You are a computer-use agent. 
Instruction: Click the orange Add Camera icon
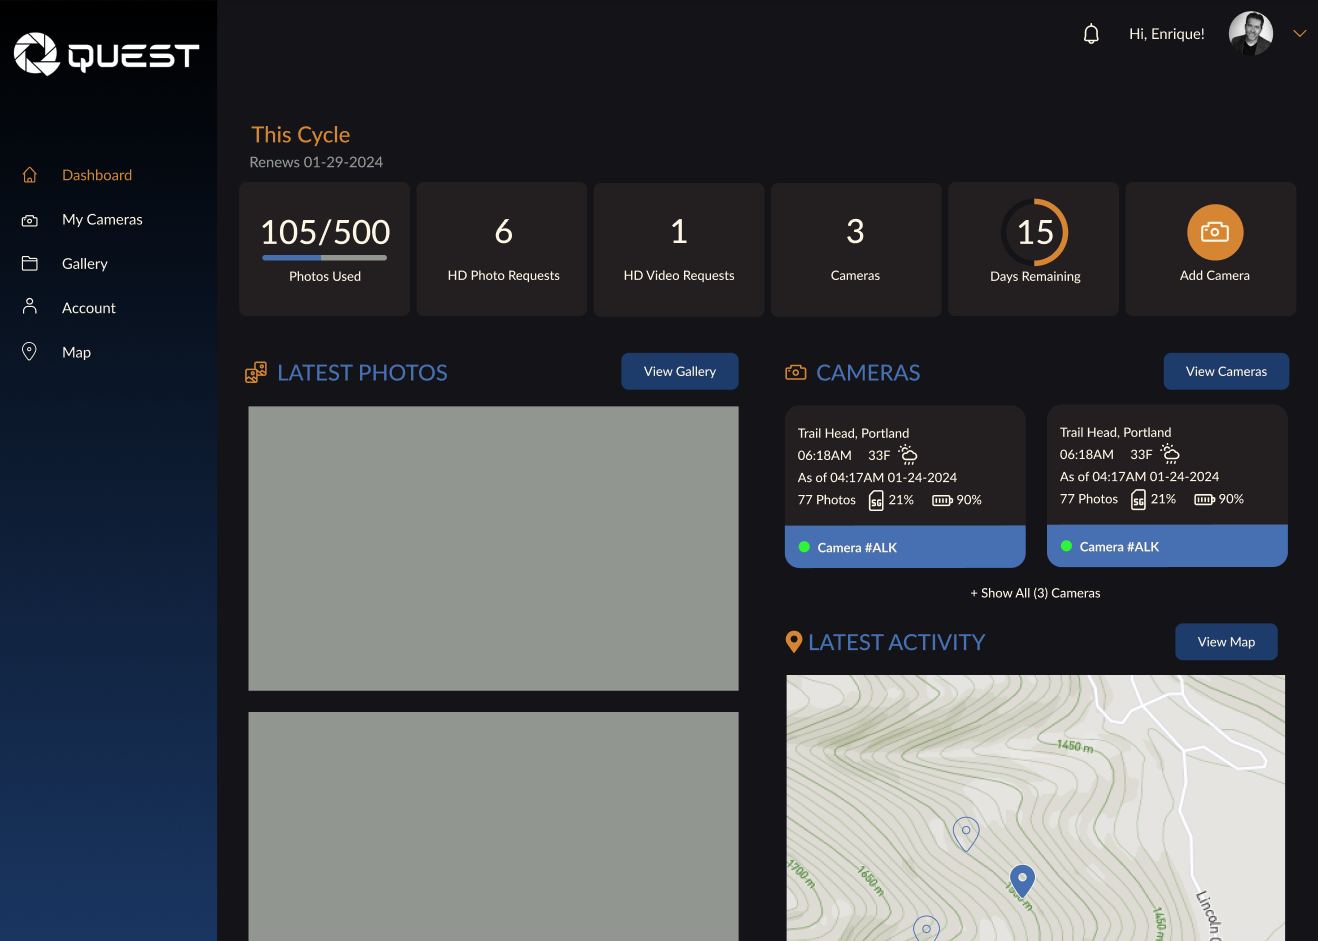click(1215, 232)
